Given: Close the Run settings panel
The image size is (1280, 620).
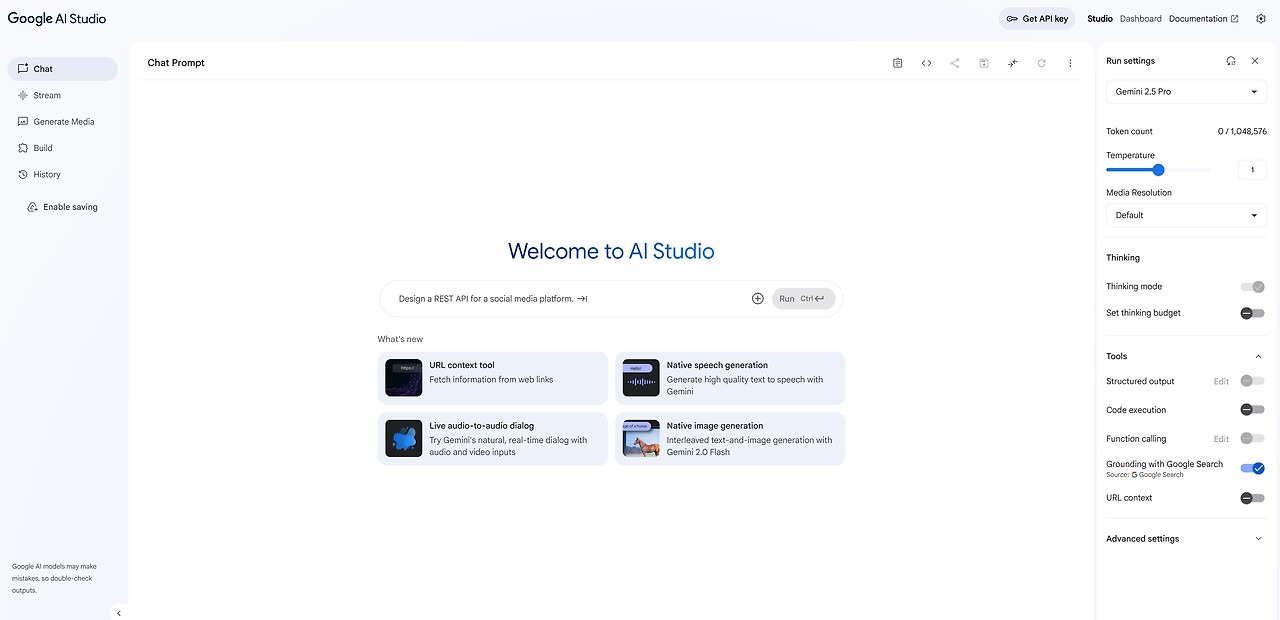Looking at the screenshot, I should (1255, 61).
